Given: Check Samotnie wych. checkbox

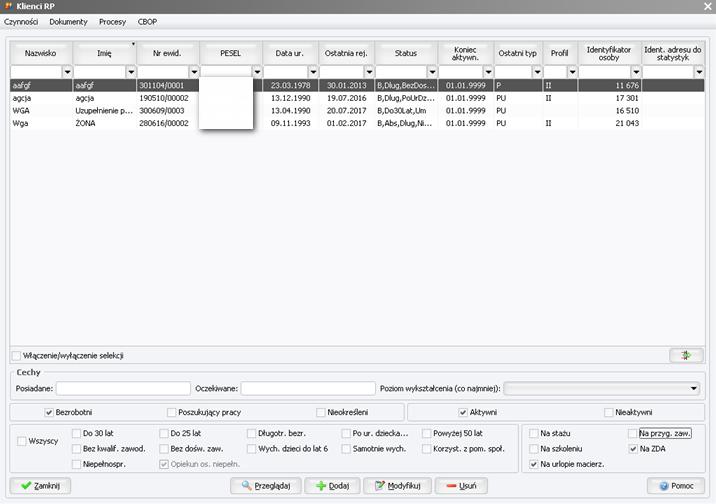Looking at the screenshot, I should (346, 449).
